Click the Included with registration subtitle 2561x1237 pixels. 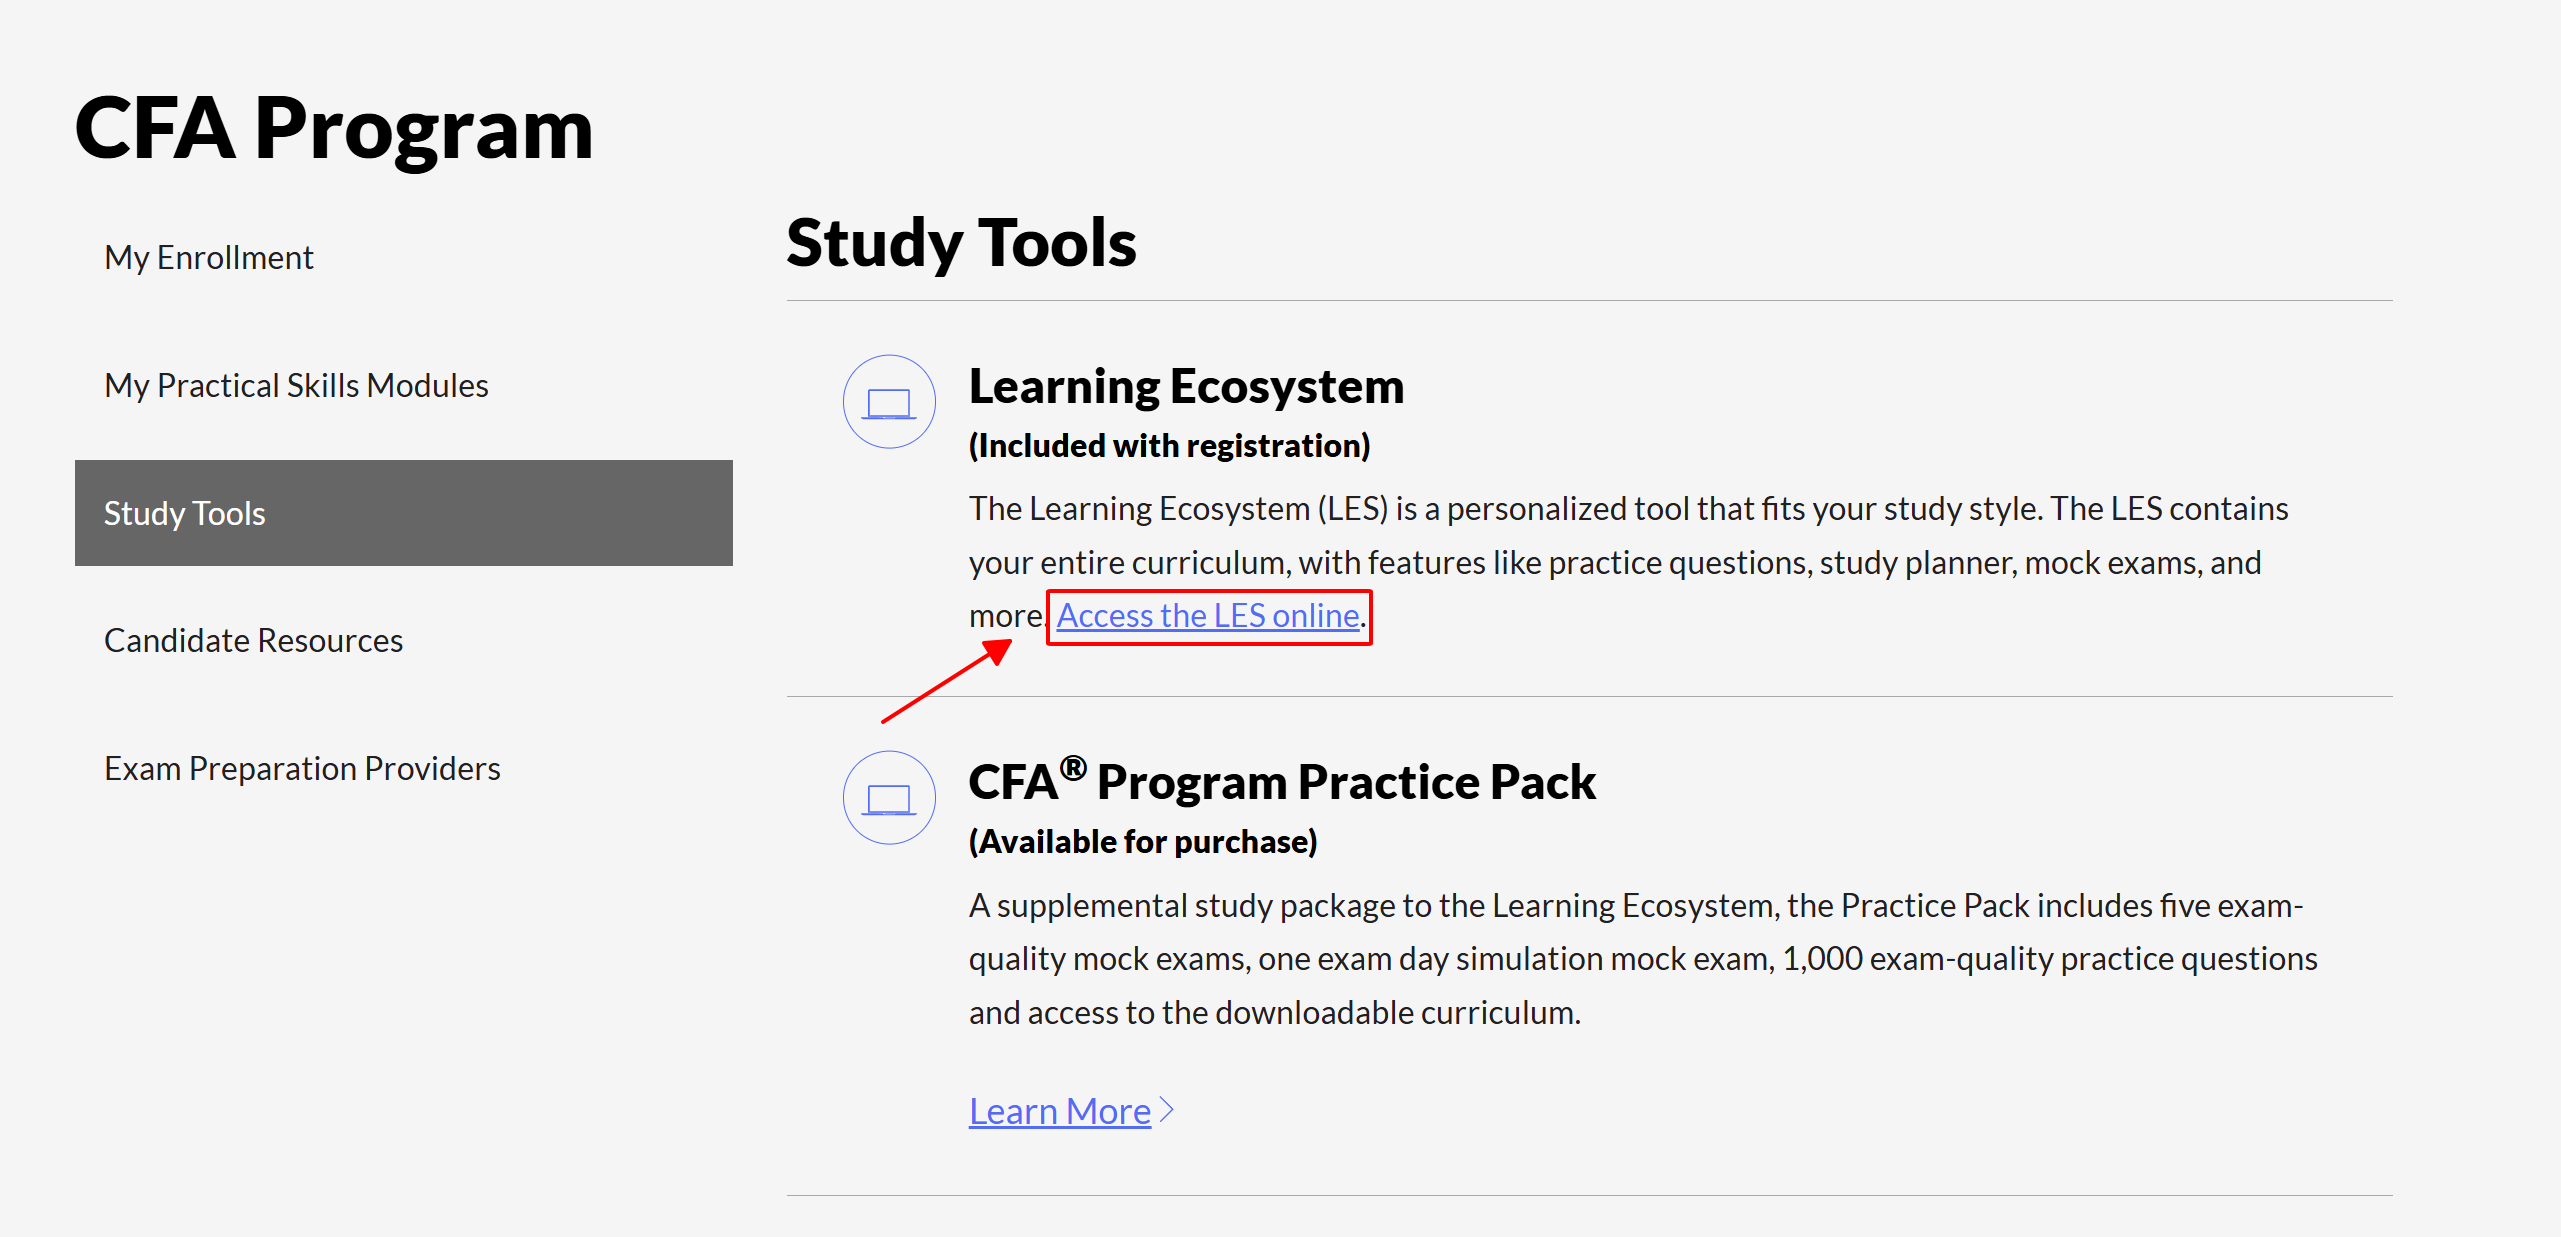pos(1169,446)
